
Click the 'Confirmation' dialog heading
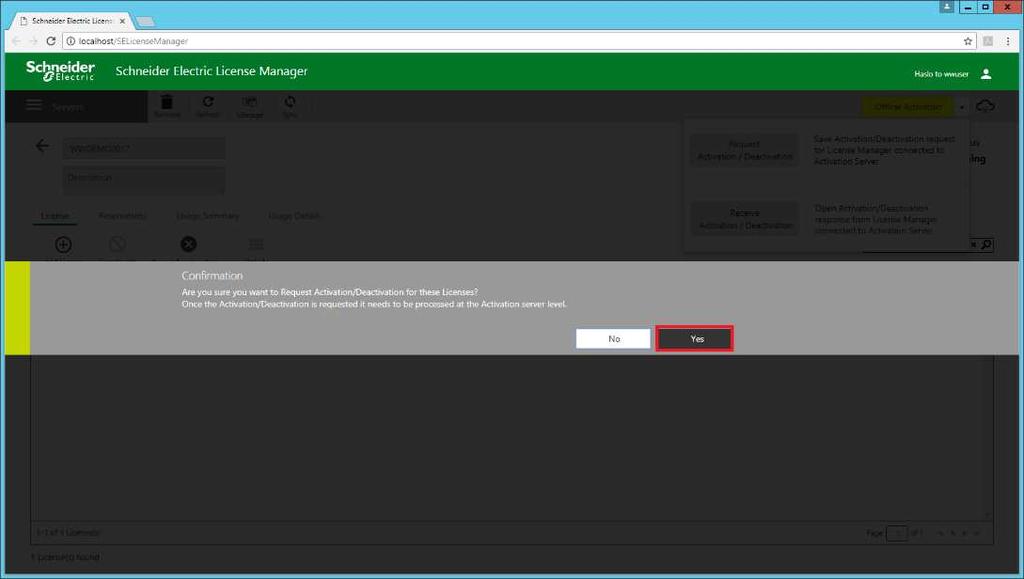tap(212, 276)
